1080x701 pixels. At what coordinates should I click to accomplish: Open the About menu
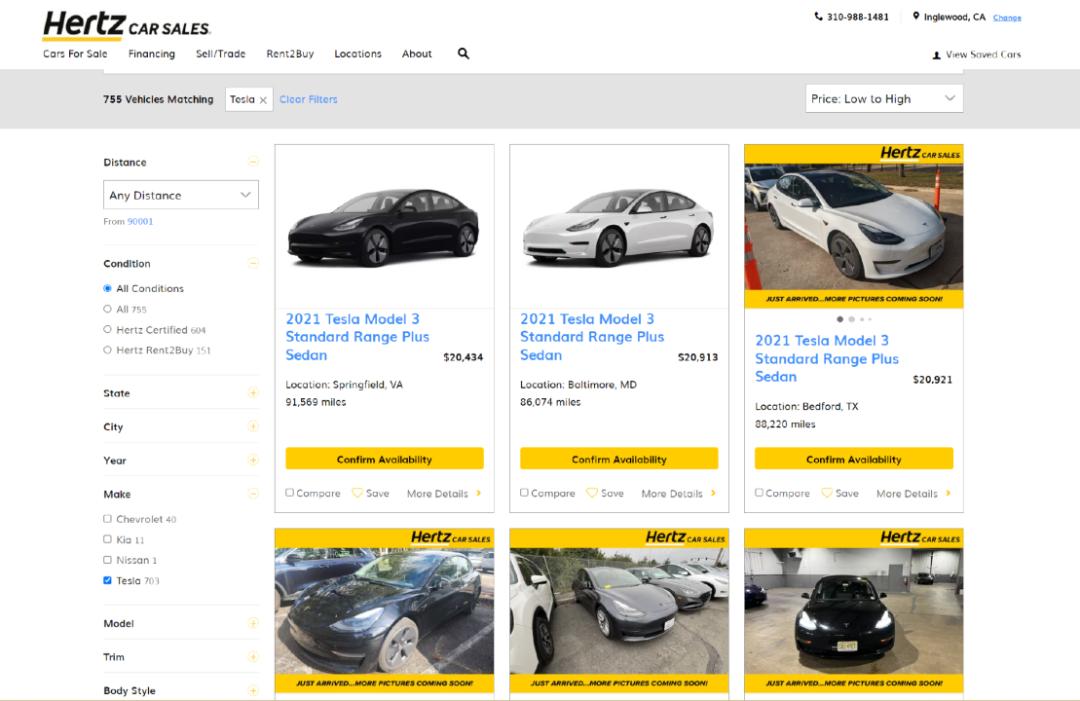[417, 54]
